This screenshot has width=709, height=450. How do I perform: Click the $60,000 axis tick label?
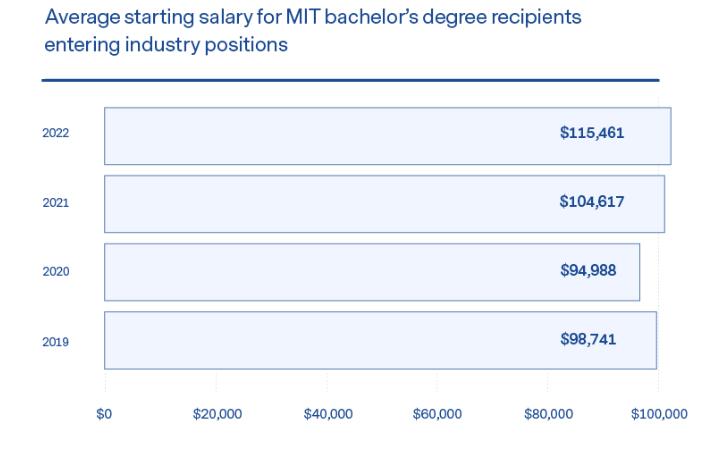437,414
